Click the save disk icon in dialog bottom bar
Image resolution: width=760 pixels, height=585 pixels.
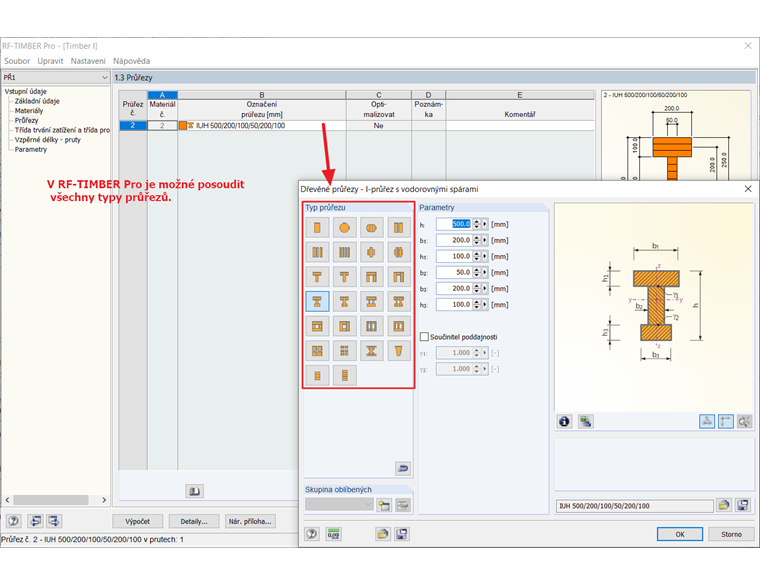(401, 534)
